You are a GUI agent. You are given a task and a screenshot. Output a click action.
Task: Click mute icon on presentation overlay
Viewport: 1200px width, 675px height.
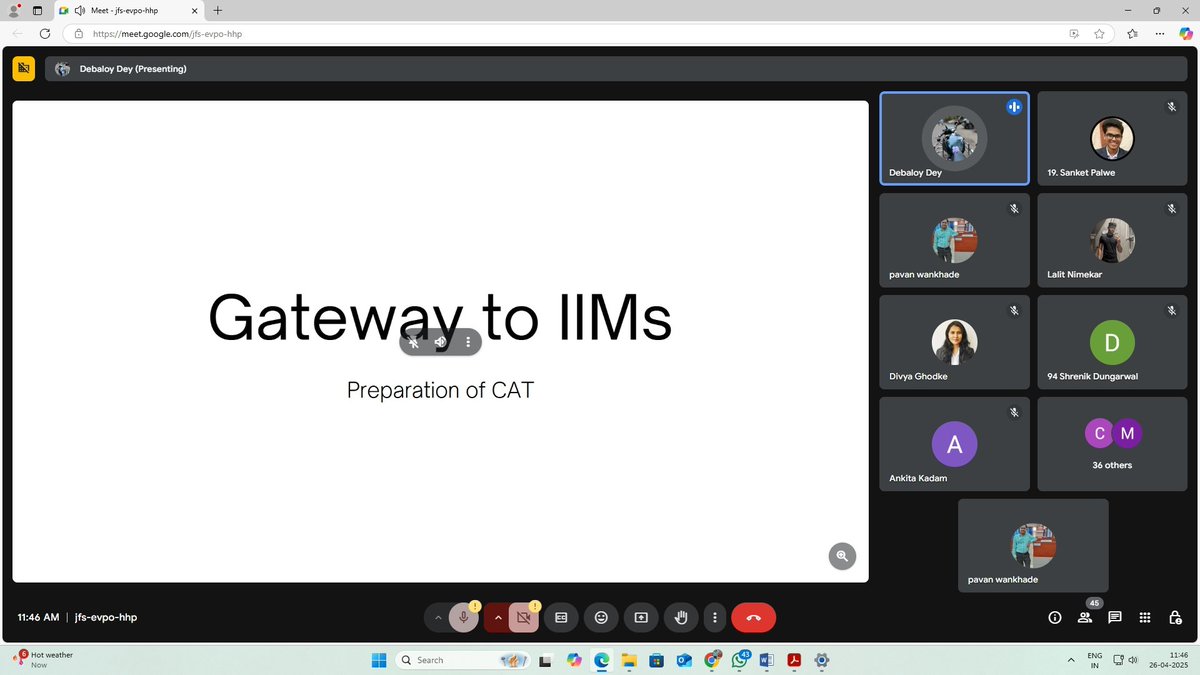coord(414,342)
